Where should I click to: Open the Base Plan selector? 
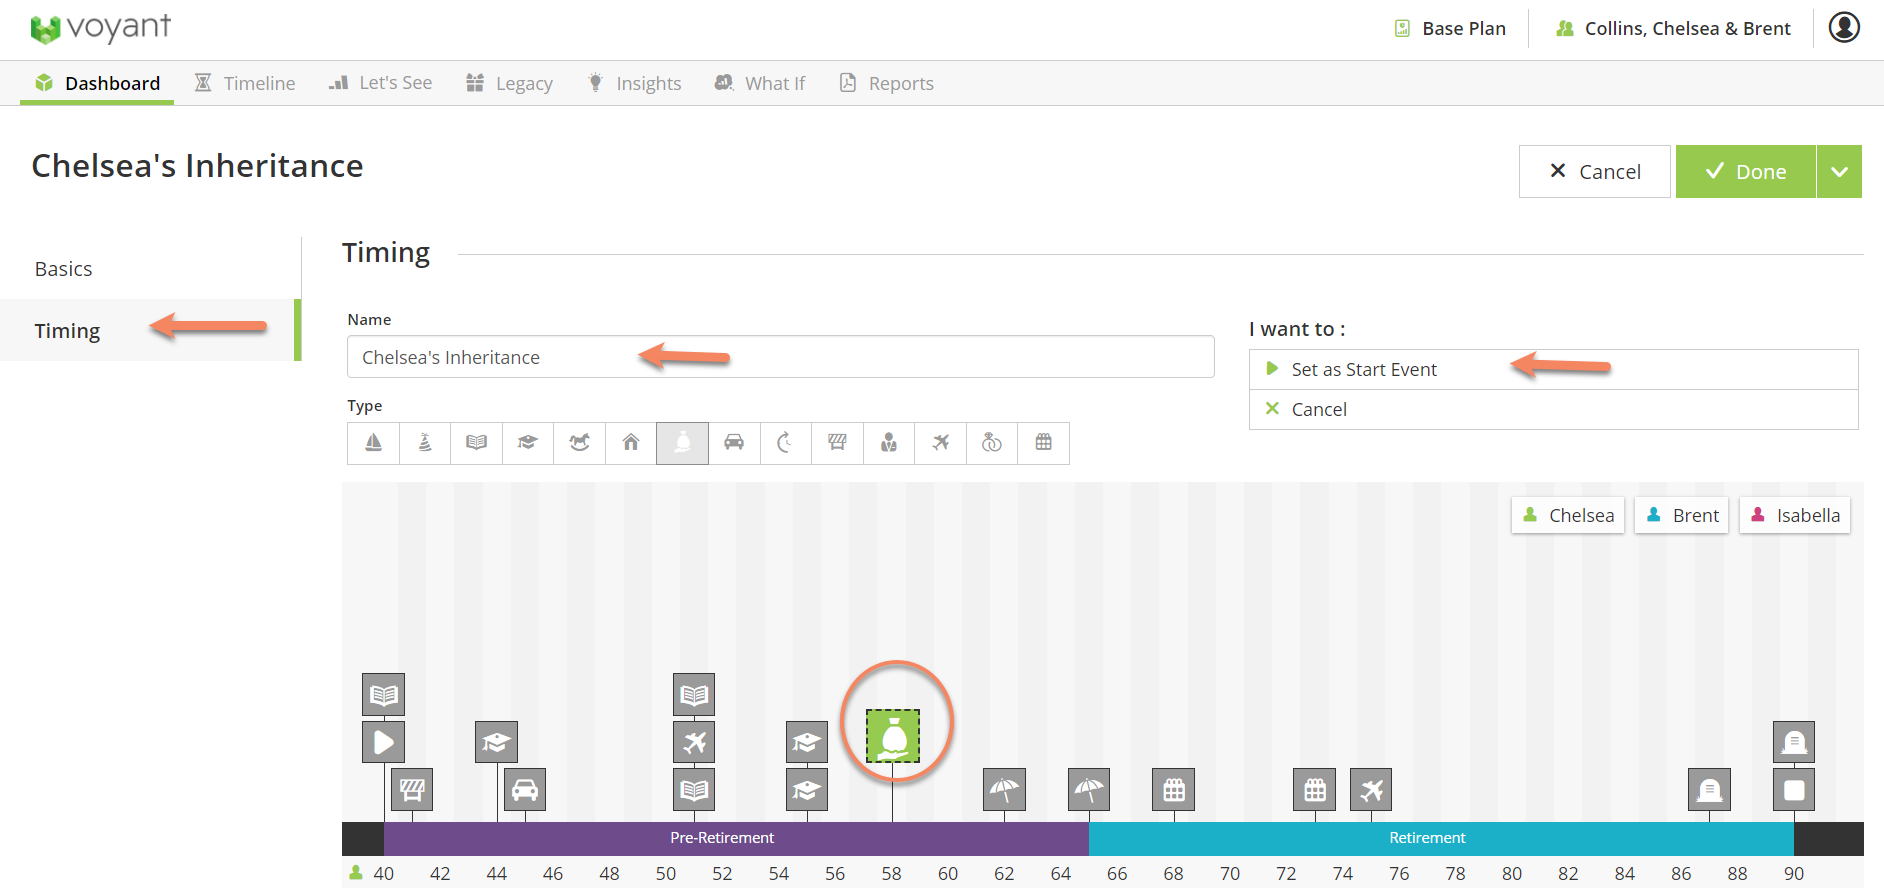[x=1451, y=29]
